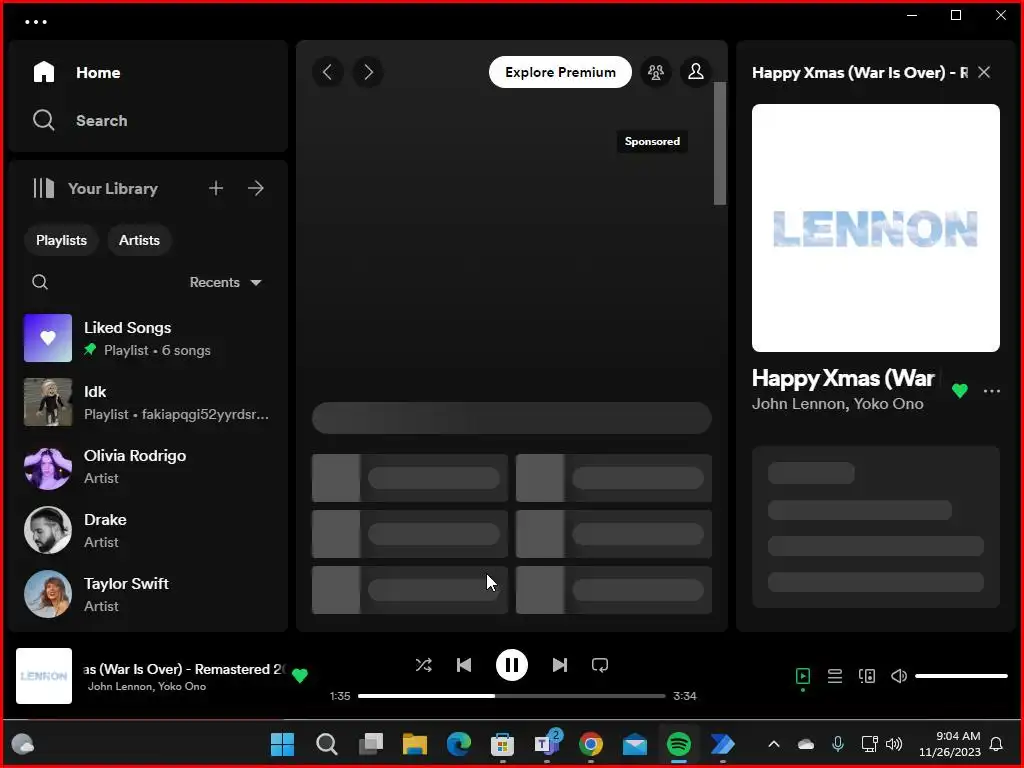This screenshot has height=768, width=1024.
Task: Click the LENNON album cover in side panel
Action: pos(876,228)
